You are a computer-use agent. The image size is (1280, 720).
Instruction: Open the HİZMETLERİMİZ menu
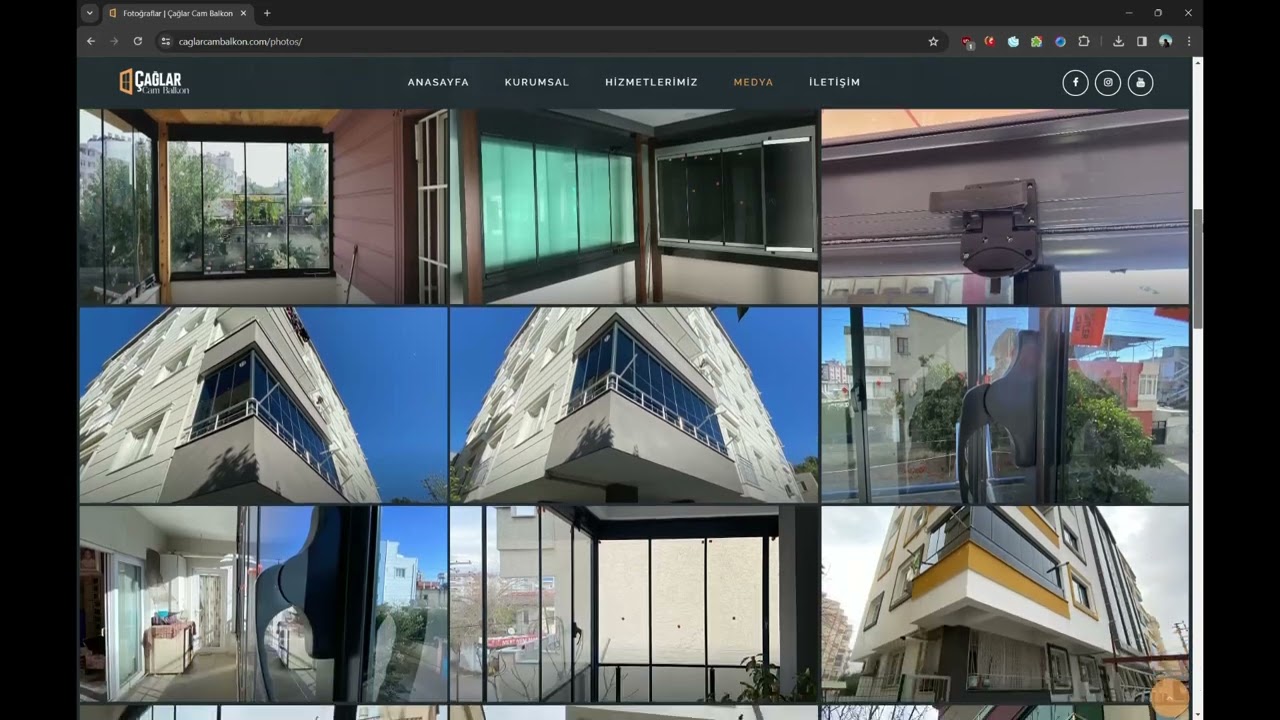651,82
